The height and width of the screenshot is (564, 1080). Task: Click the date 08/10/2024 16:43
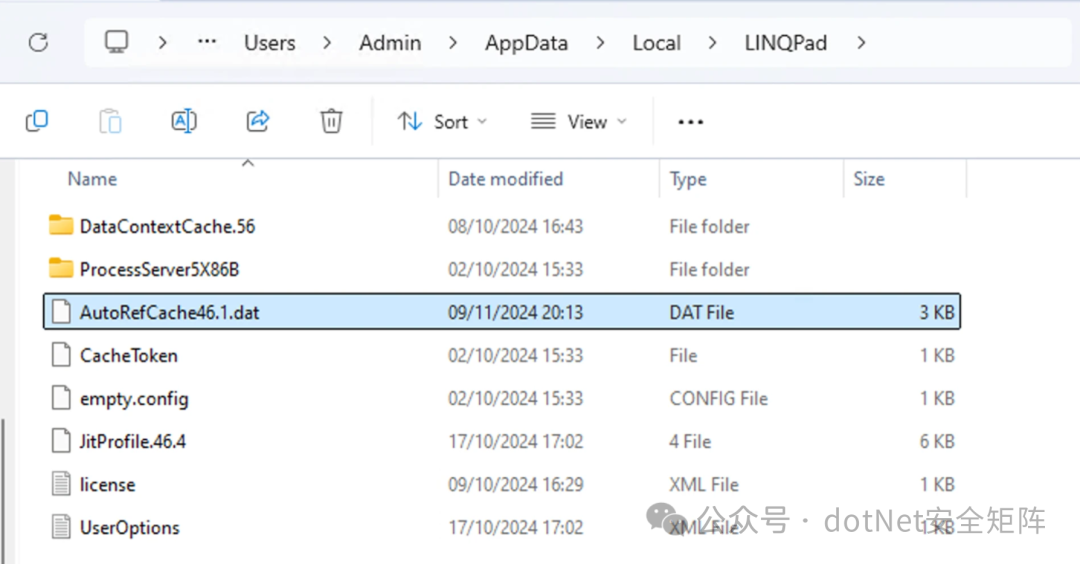[515, 226]
